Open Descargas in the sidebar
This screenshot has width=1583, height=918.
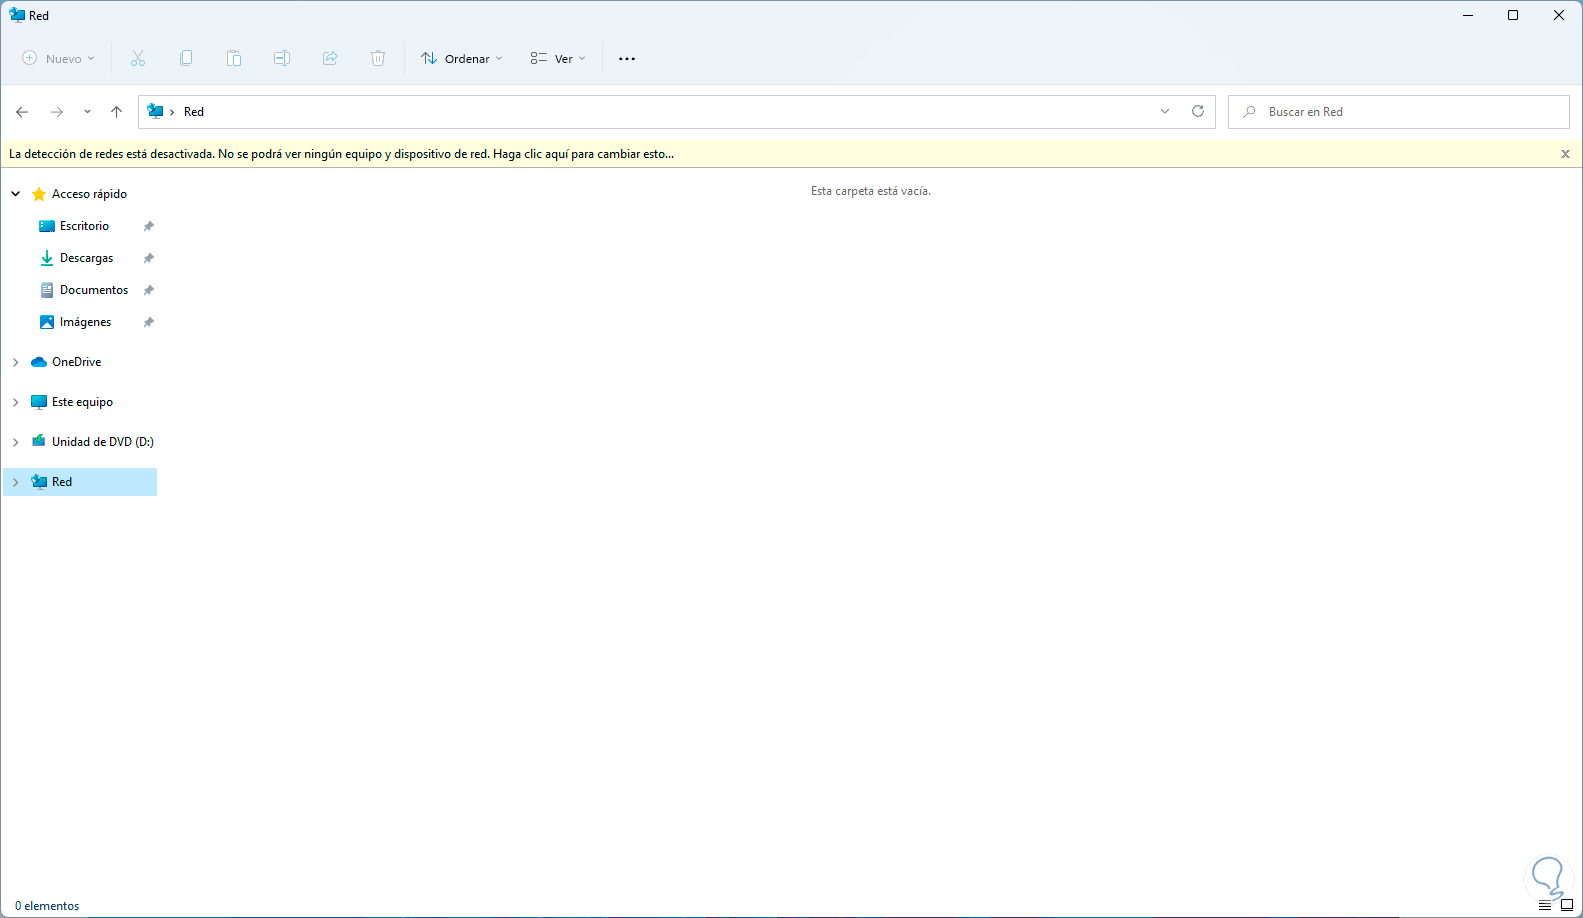86,258
